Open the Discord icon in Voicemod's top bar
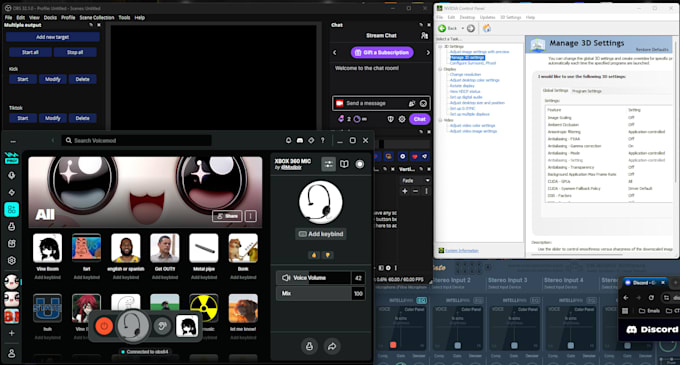This screenshot has height=365, width=680. (x=300, y=140)
